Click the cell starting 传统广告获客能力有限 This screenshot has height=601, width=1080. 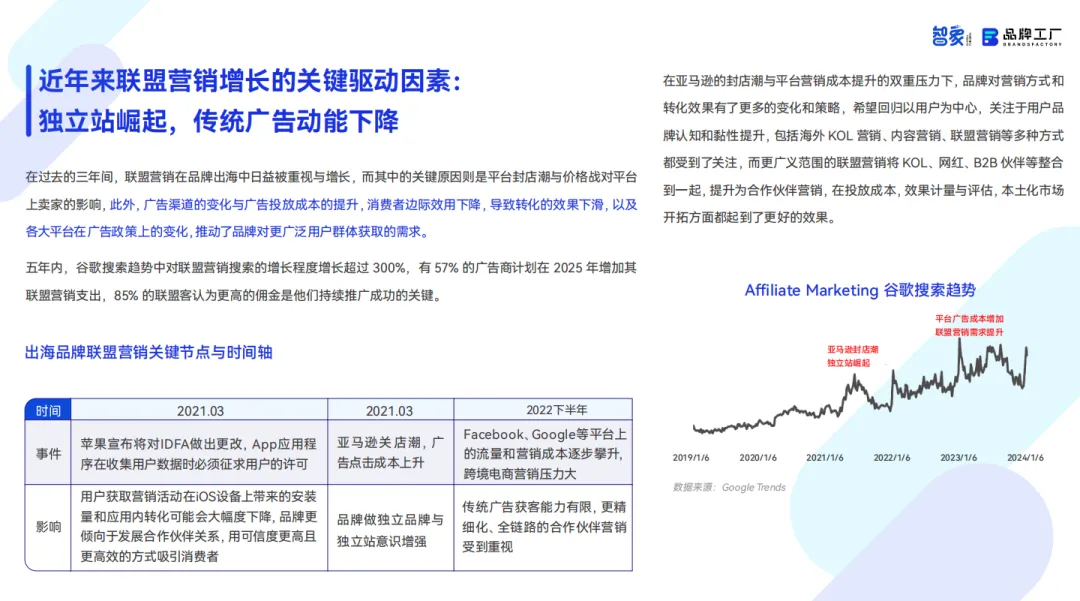(x=544, y=527)
